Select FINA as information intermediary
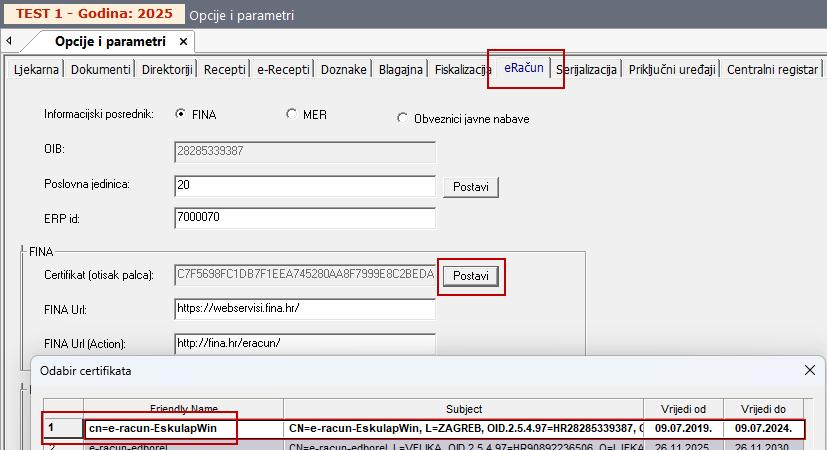 181,114
